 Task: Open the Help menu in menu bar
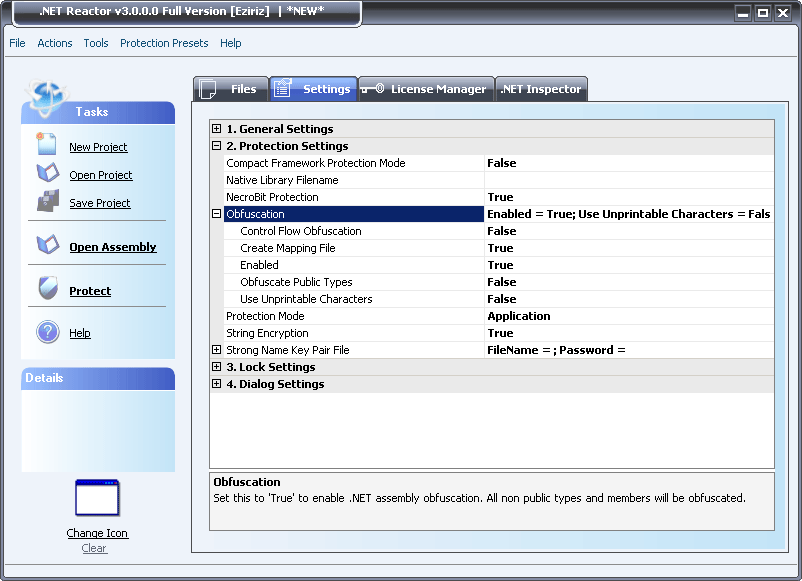point(231,43)
